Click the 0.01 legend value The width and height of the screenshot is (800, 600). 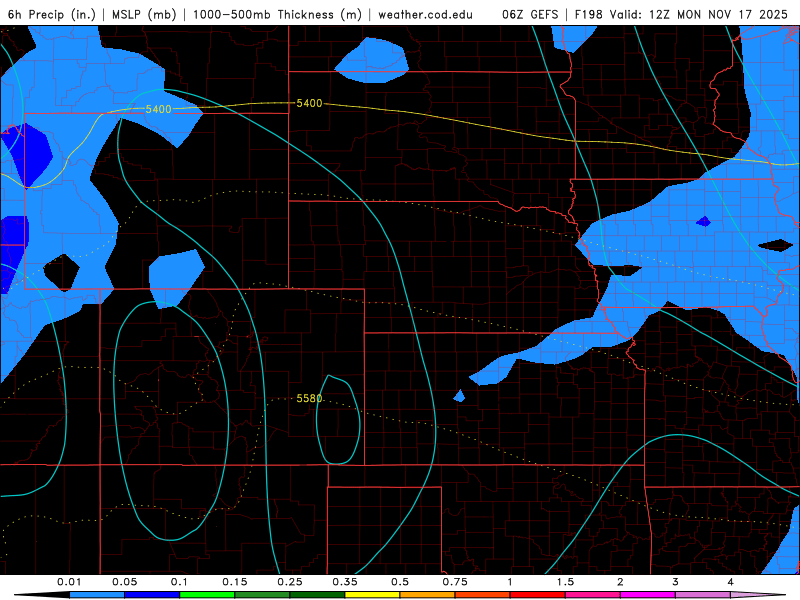pyautogui.click(x=69, y=582)
